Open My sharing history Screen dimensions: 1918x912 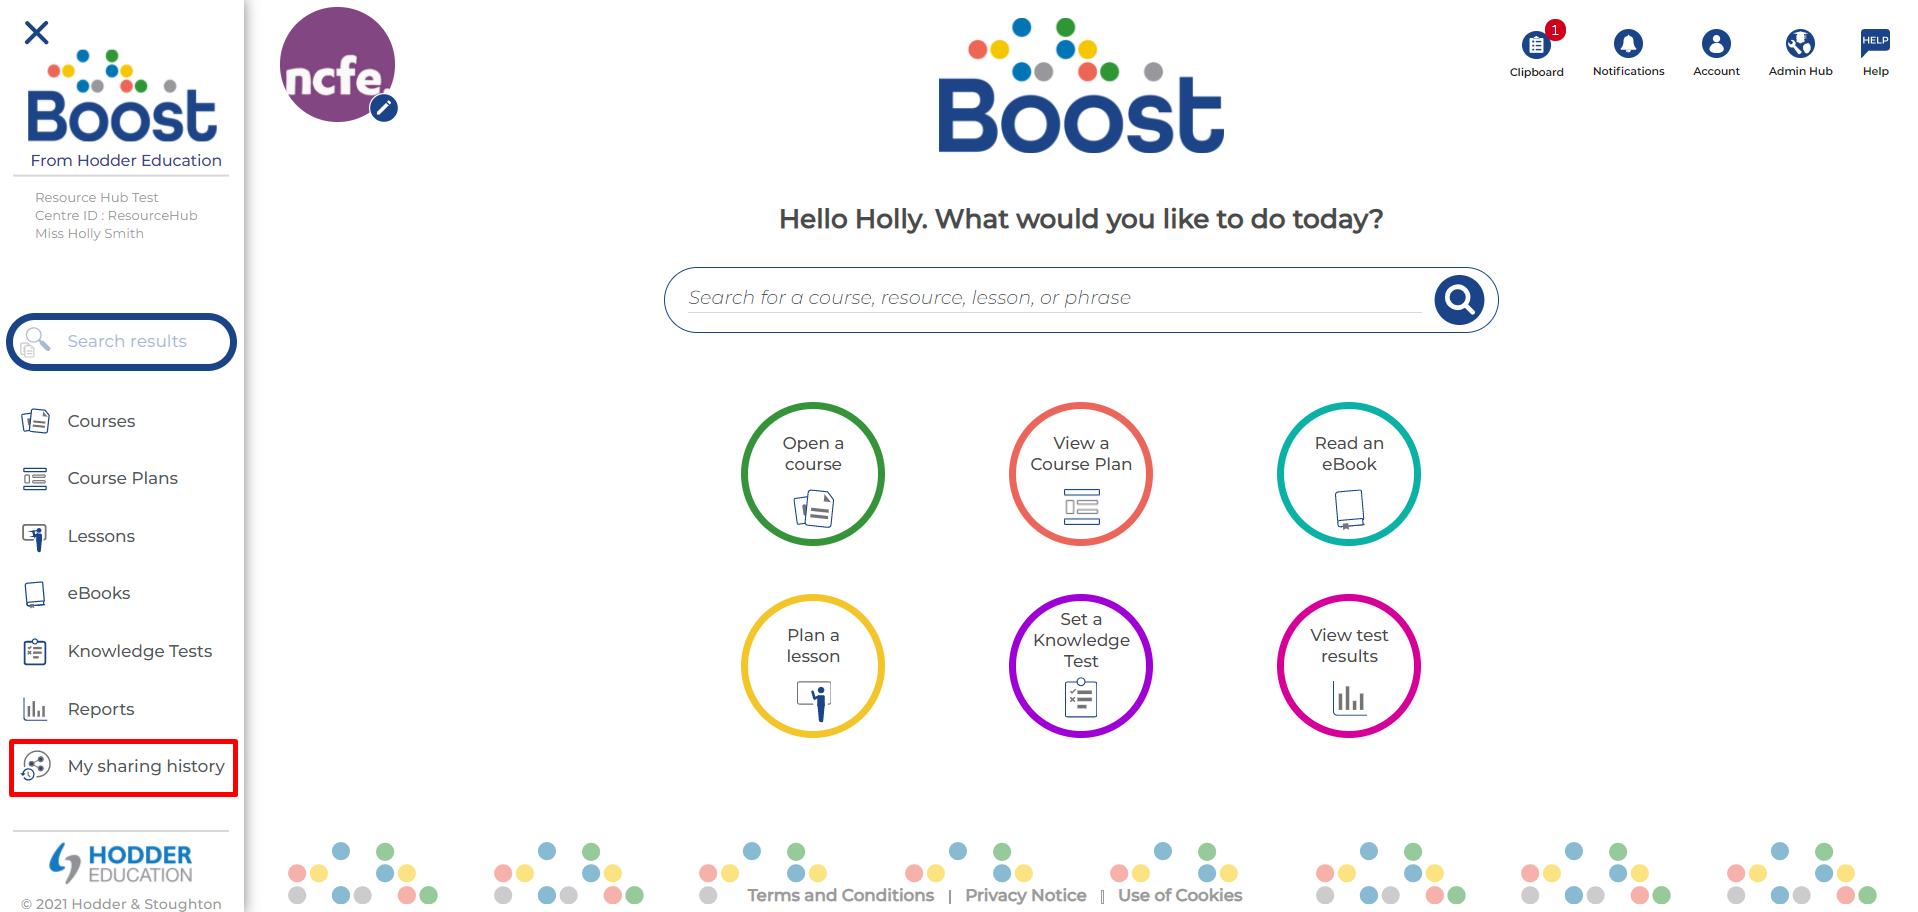coord(145,766)
